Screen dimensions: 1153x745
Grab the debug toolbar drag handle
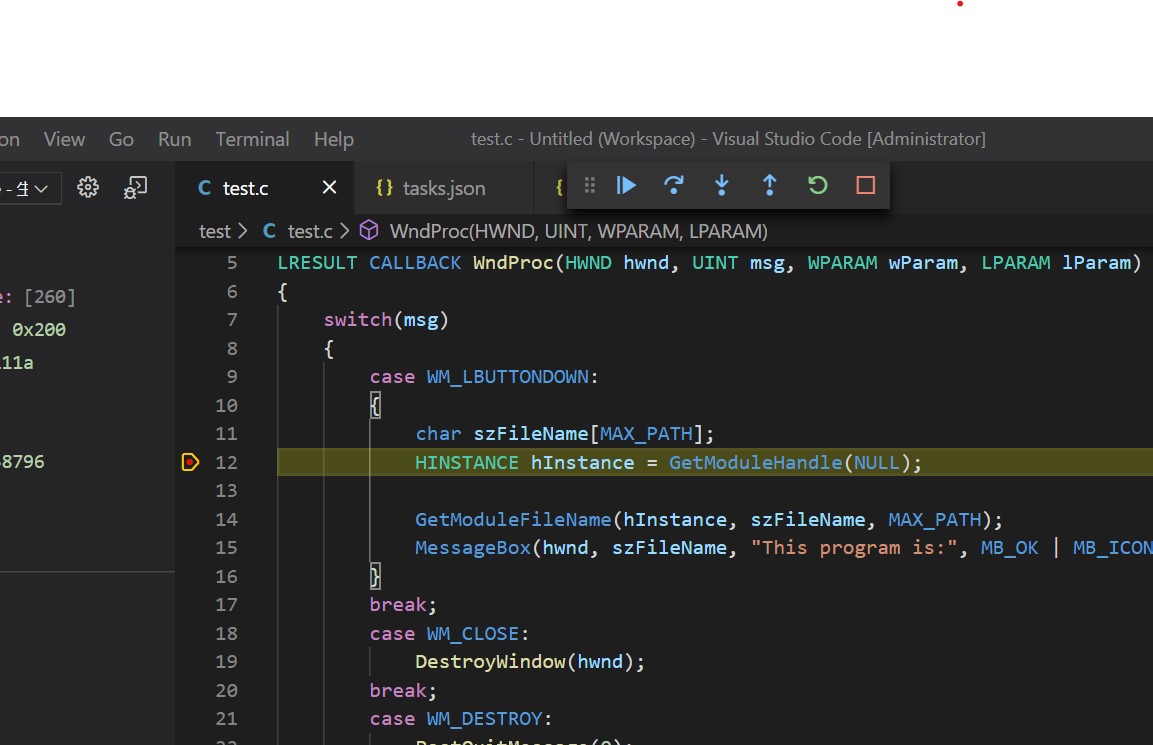coord(590,185)
